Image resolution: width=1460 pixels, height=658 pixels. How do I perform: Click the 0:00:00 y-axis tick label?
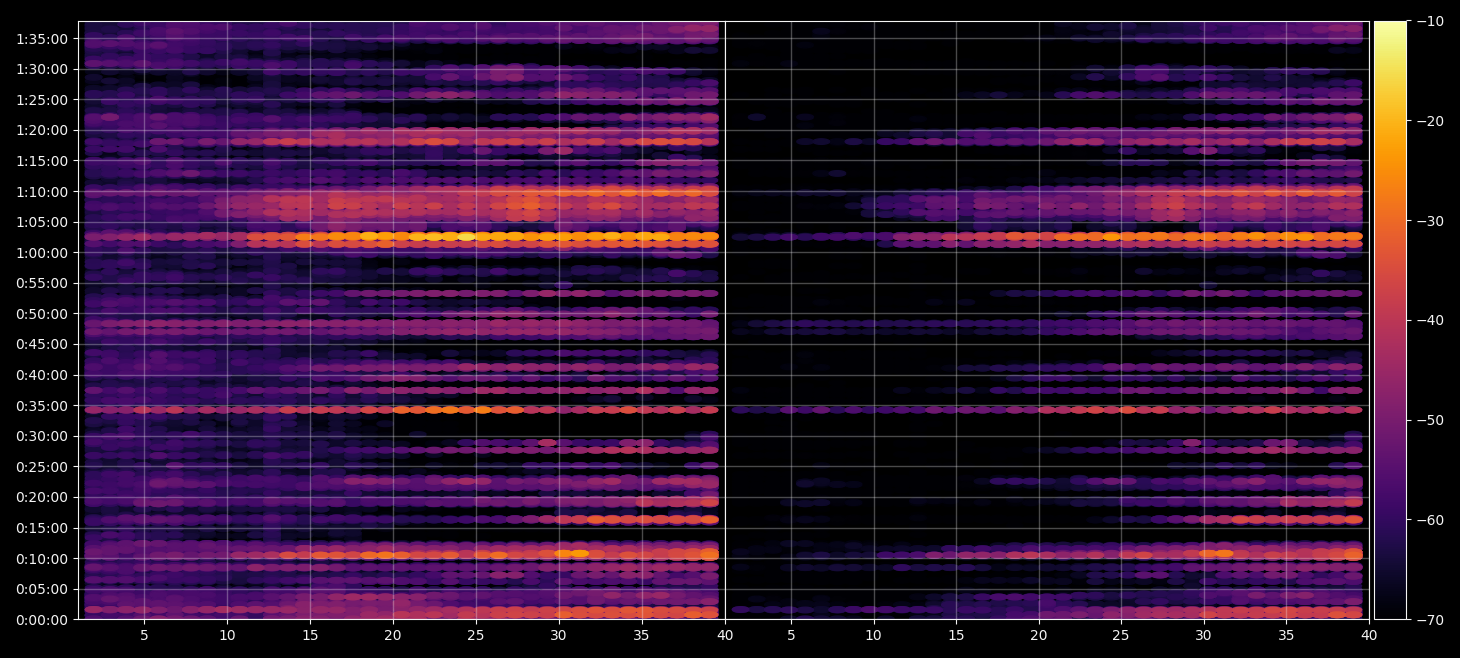pos(43,619)
